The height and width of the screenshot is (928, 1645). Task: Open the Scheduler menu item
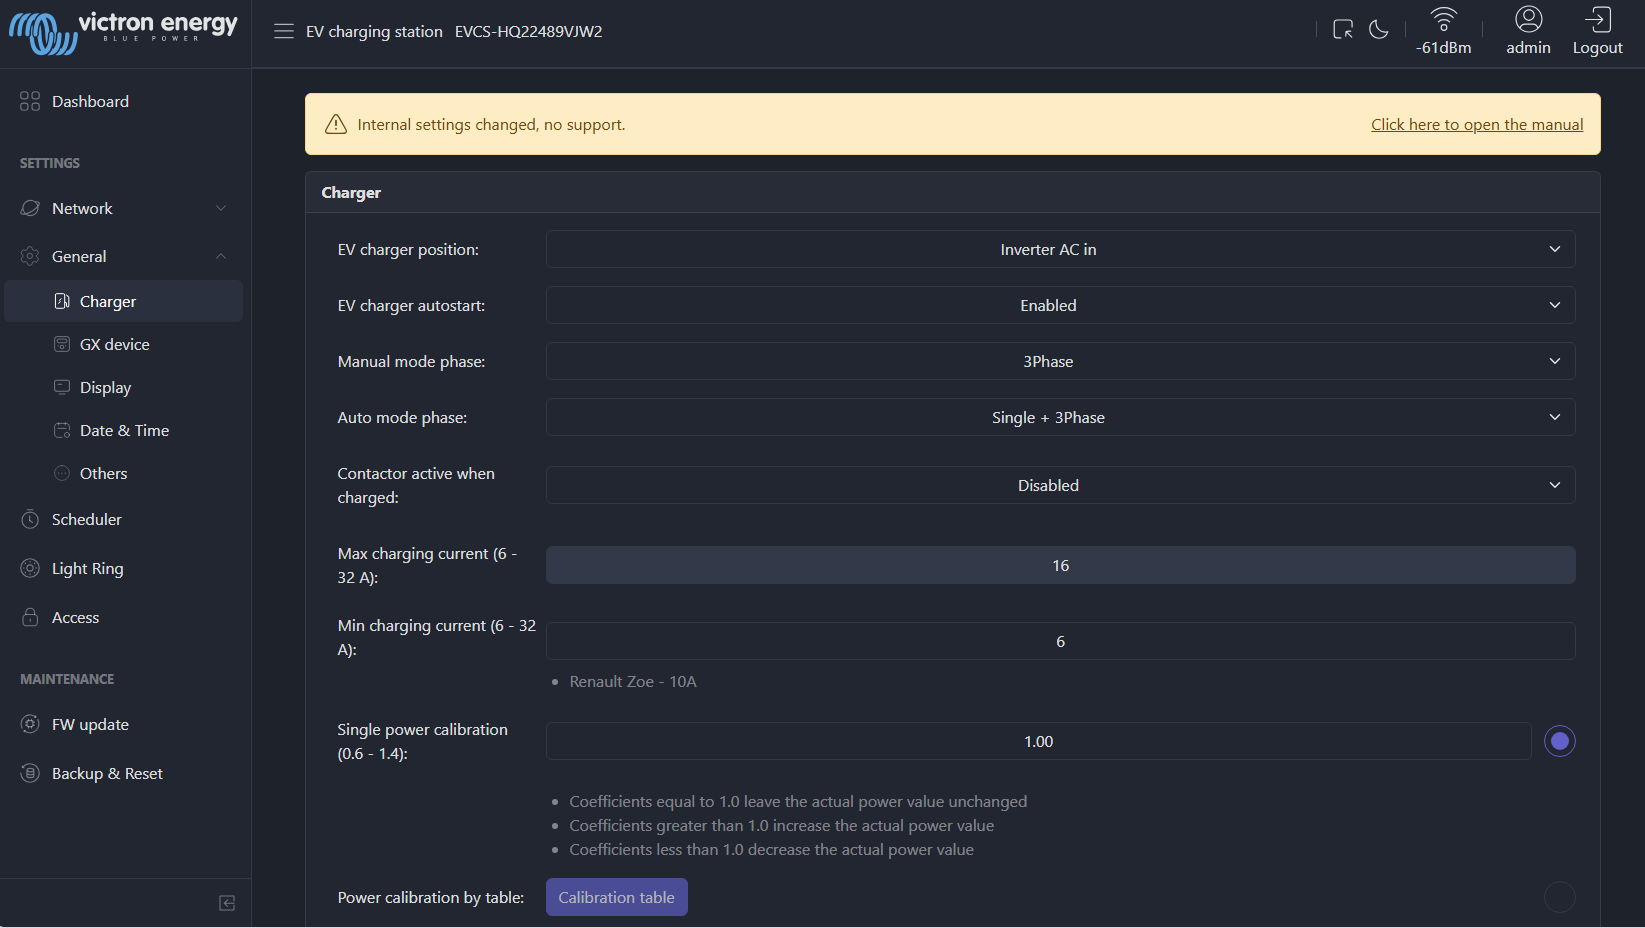click(87, 519)
